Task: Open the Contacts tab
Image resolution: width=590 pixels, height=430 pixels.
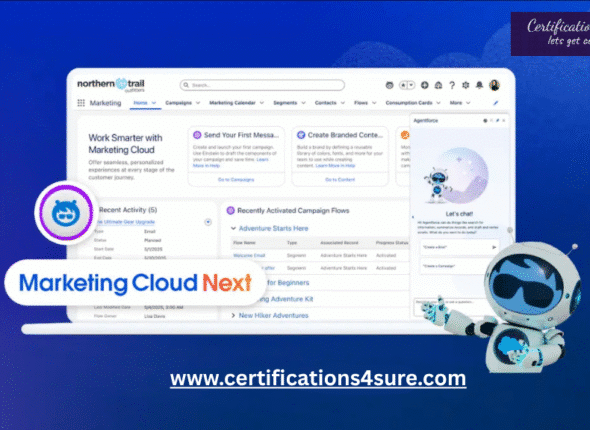Action: pos(325,103)
